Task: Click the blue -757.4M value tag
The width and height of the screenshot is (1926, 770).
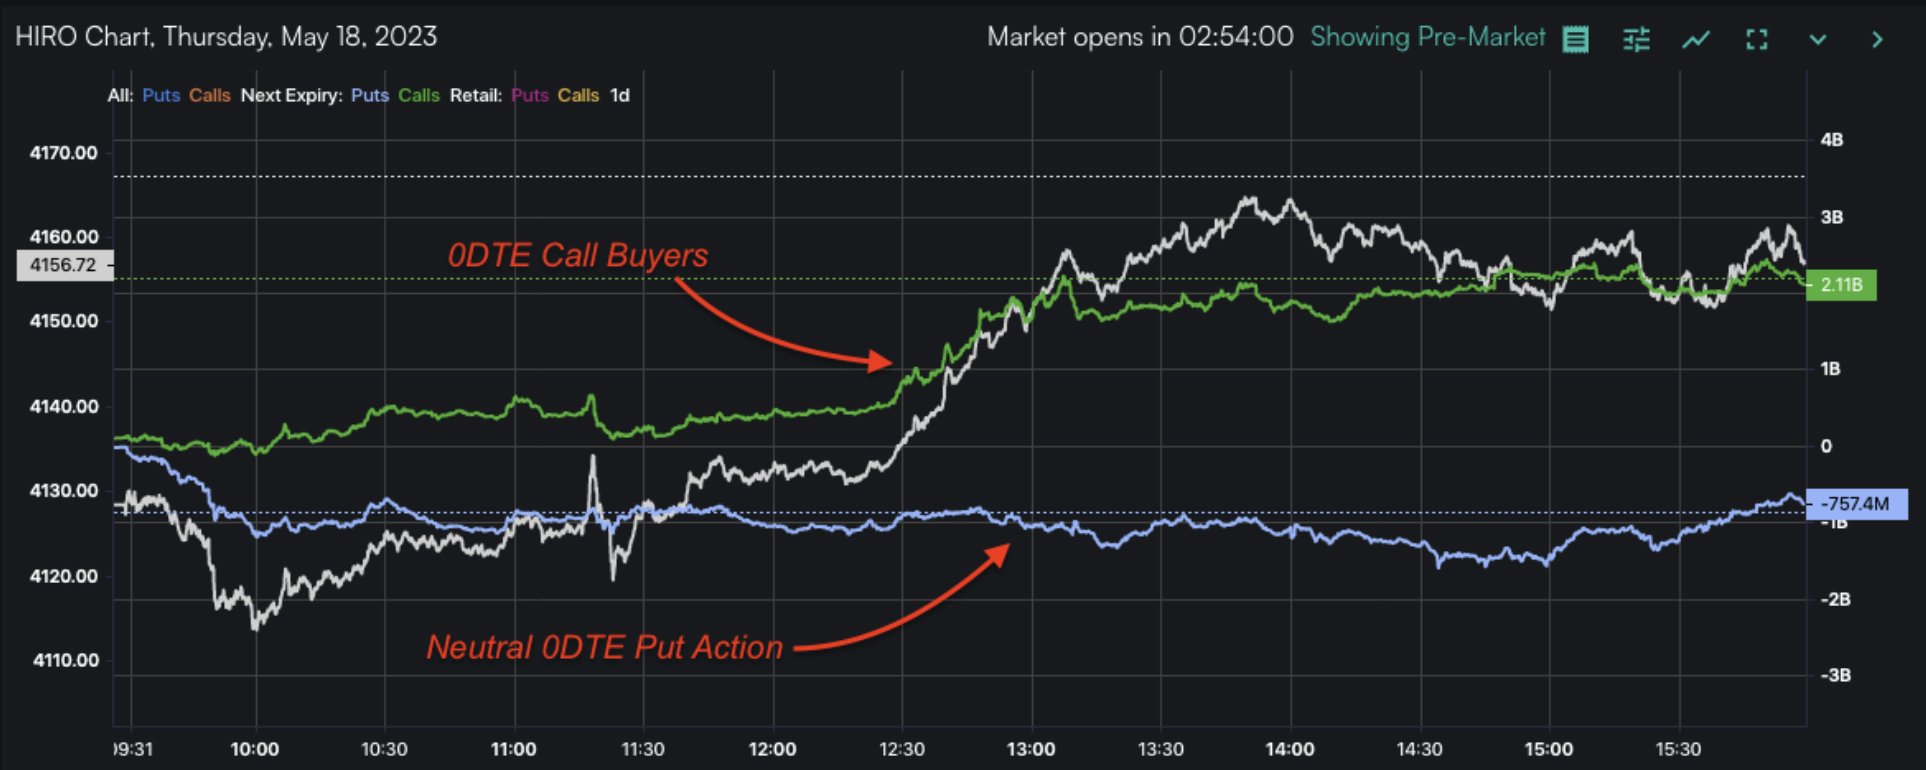Action: coord(1855,503)
